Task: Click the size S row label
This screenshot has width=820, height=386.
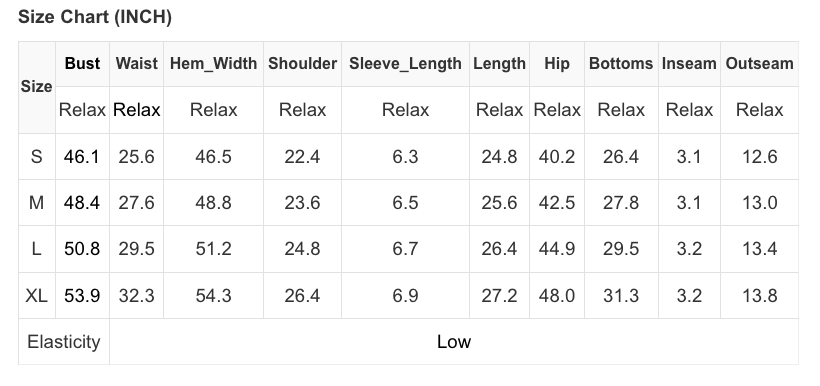Action: [36, 156]
